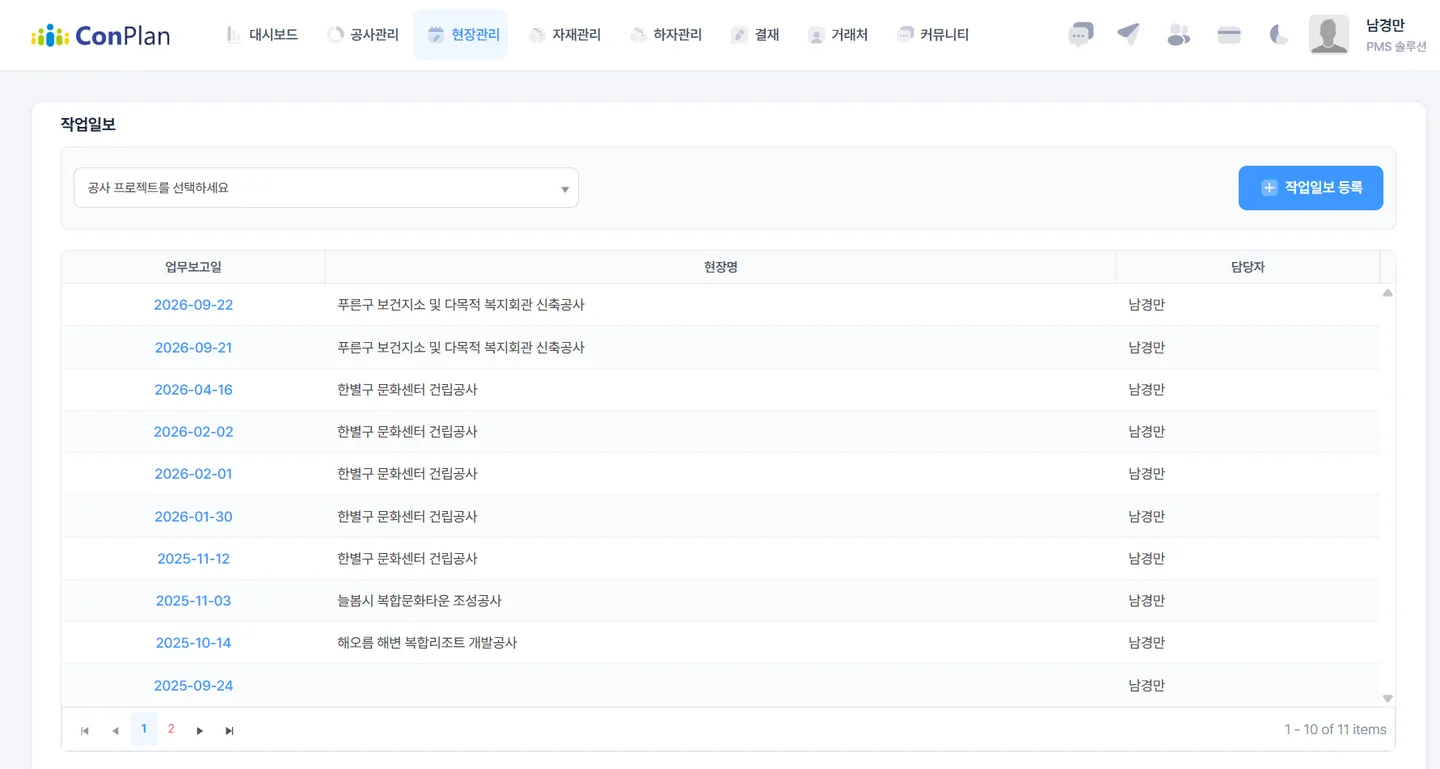Open the 커뮤니티 menu
The width and height of the screenshot is (1440, 769).
tap(933, 35)
